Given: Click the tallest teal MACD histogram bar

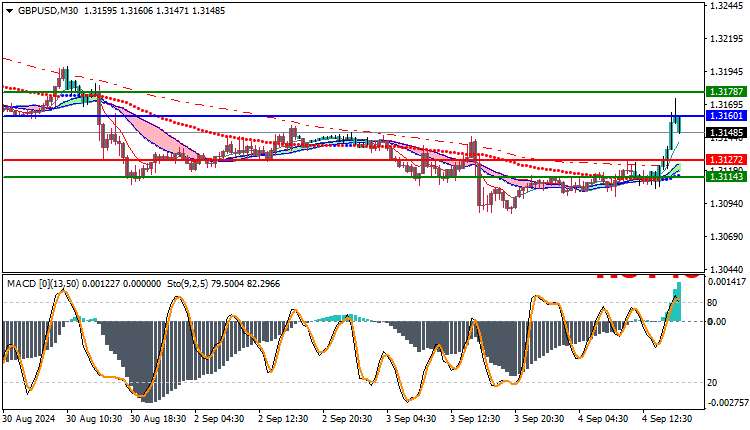Looking at the screenshot, I should [x=679, y=301].
